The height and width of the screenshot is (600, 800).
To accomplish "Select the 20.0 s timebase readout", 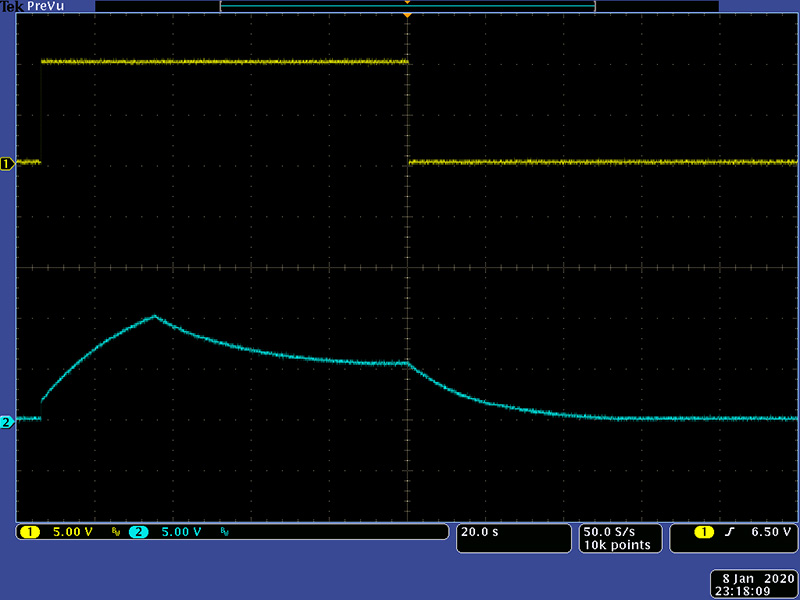I will 480,532.
